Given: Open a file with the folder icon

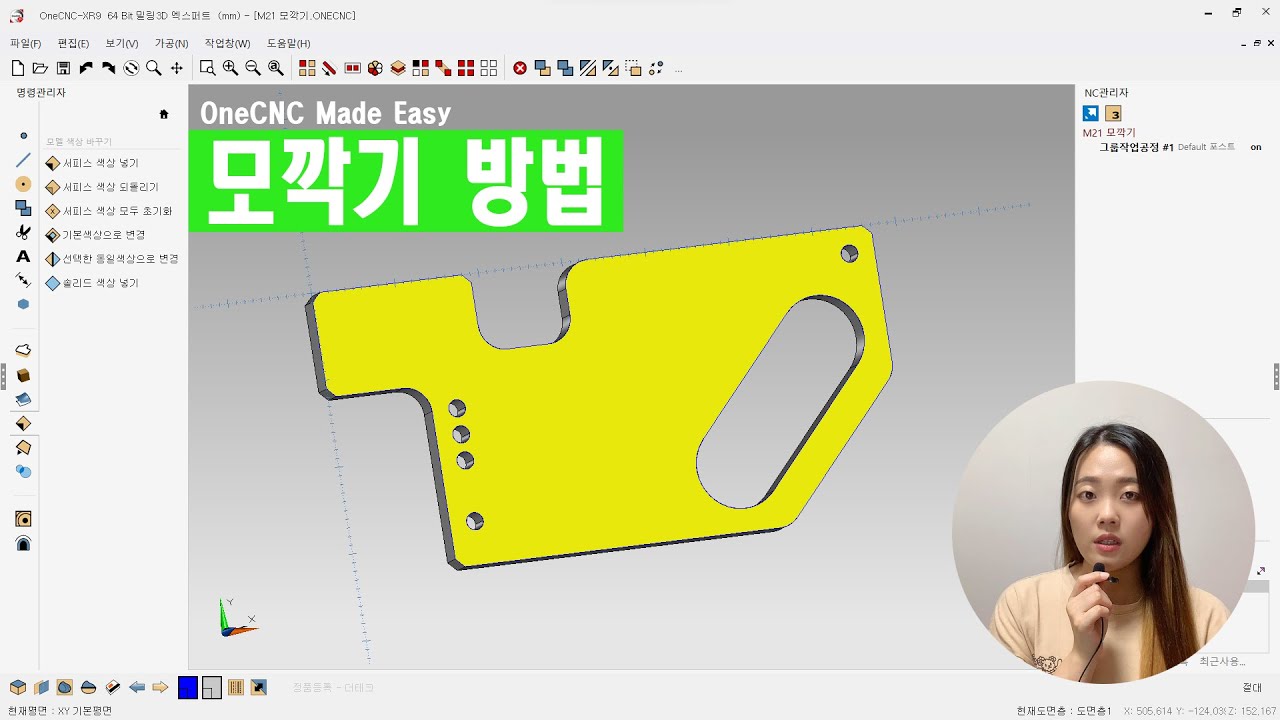Looking at the screenshot, I should pos(40,68).
